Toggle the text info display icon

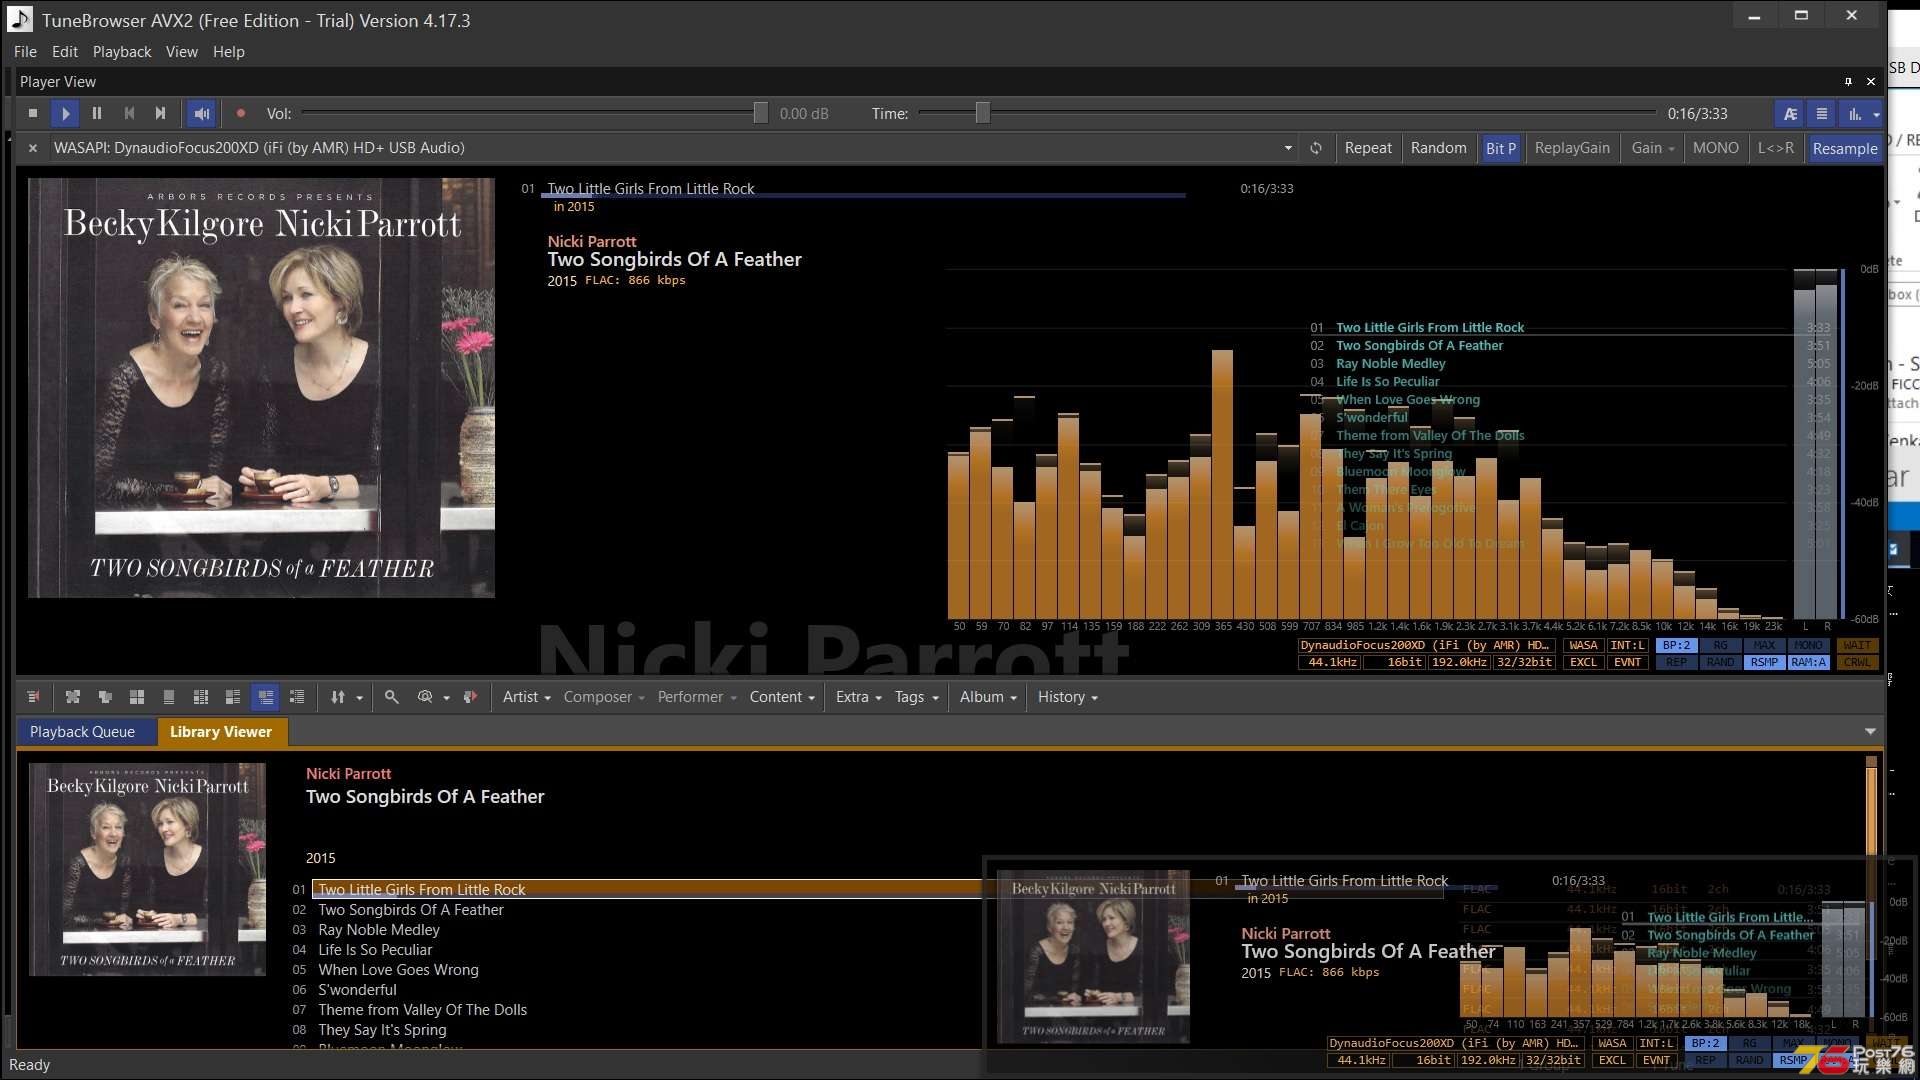(x=1790, y=114)
